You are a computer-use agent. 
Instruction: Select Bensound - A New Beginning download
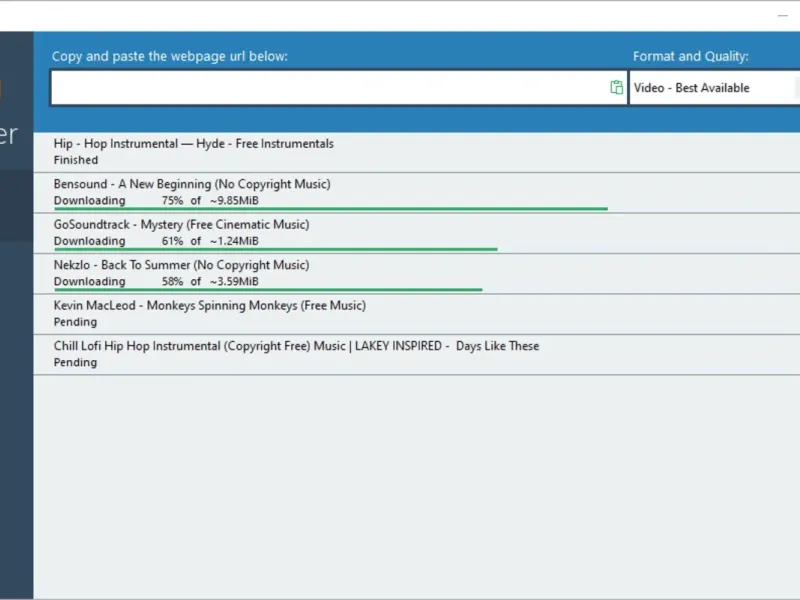[192, 184]
